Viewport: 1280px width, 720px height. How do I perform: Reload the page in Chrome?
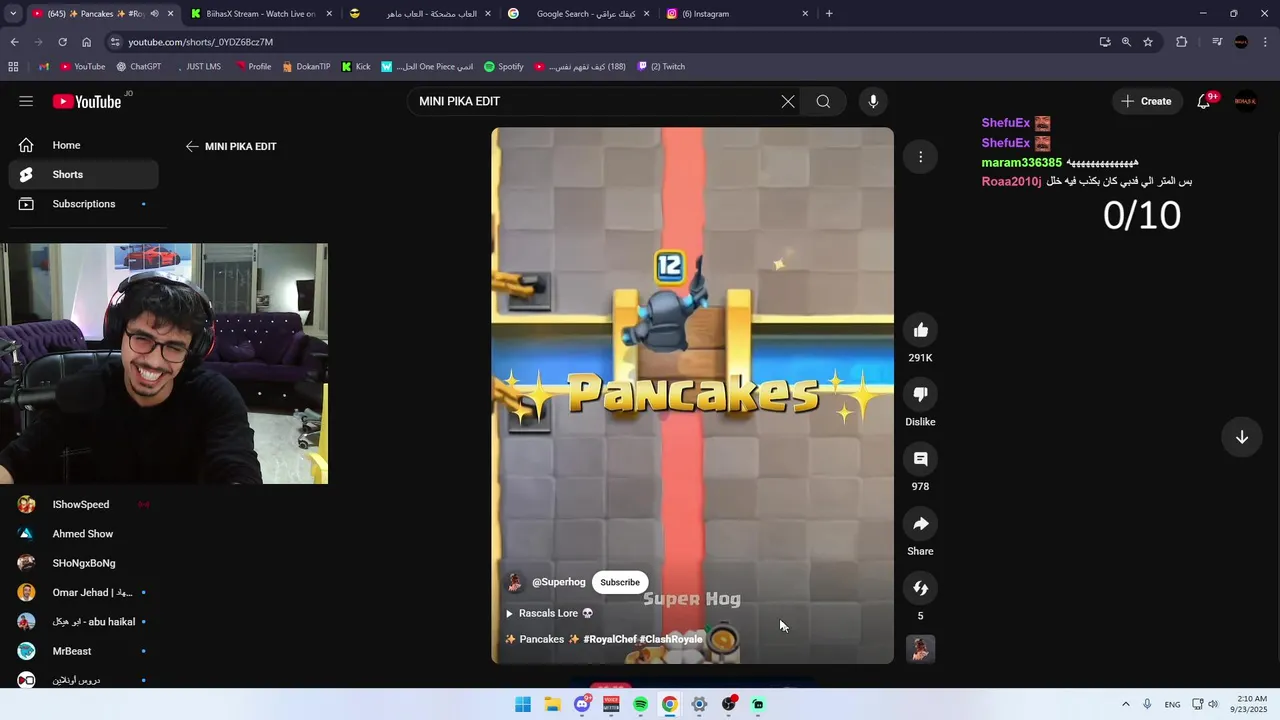coord(62,42)
